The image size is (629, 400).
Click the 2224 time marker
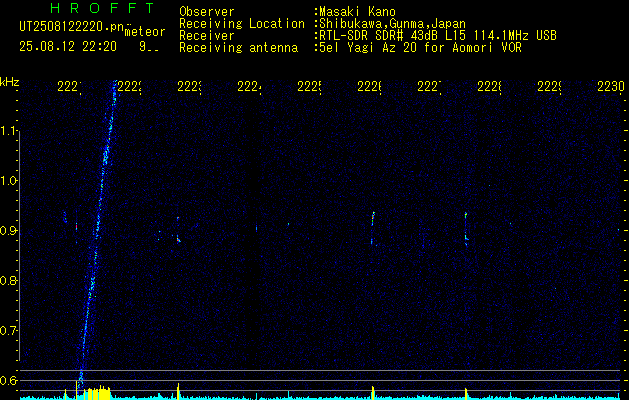pos(250,86)
